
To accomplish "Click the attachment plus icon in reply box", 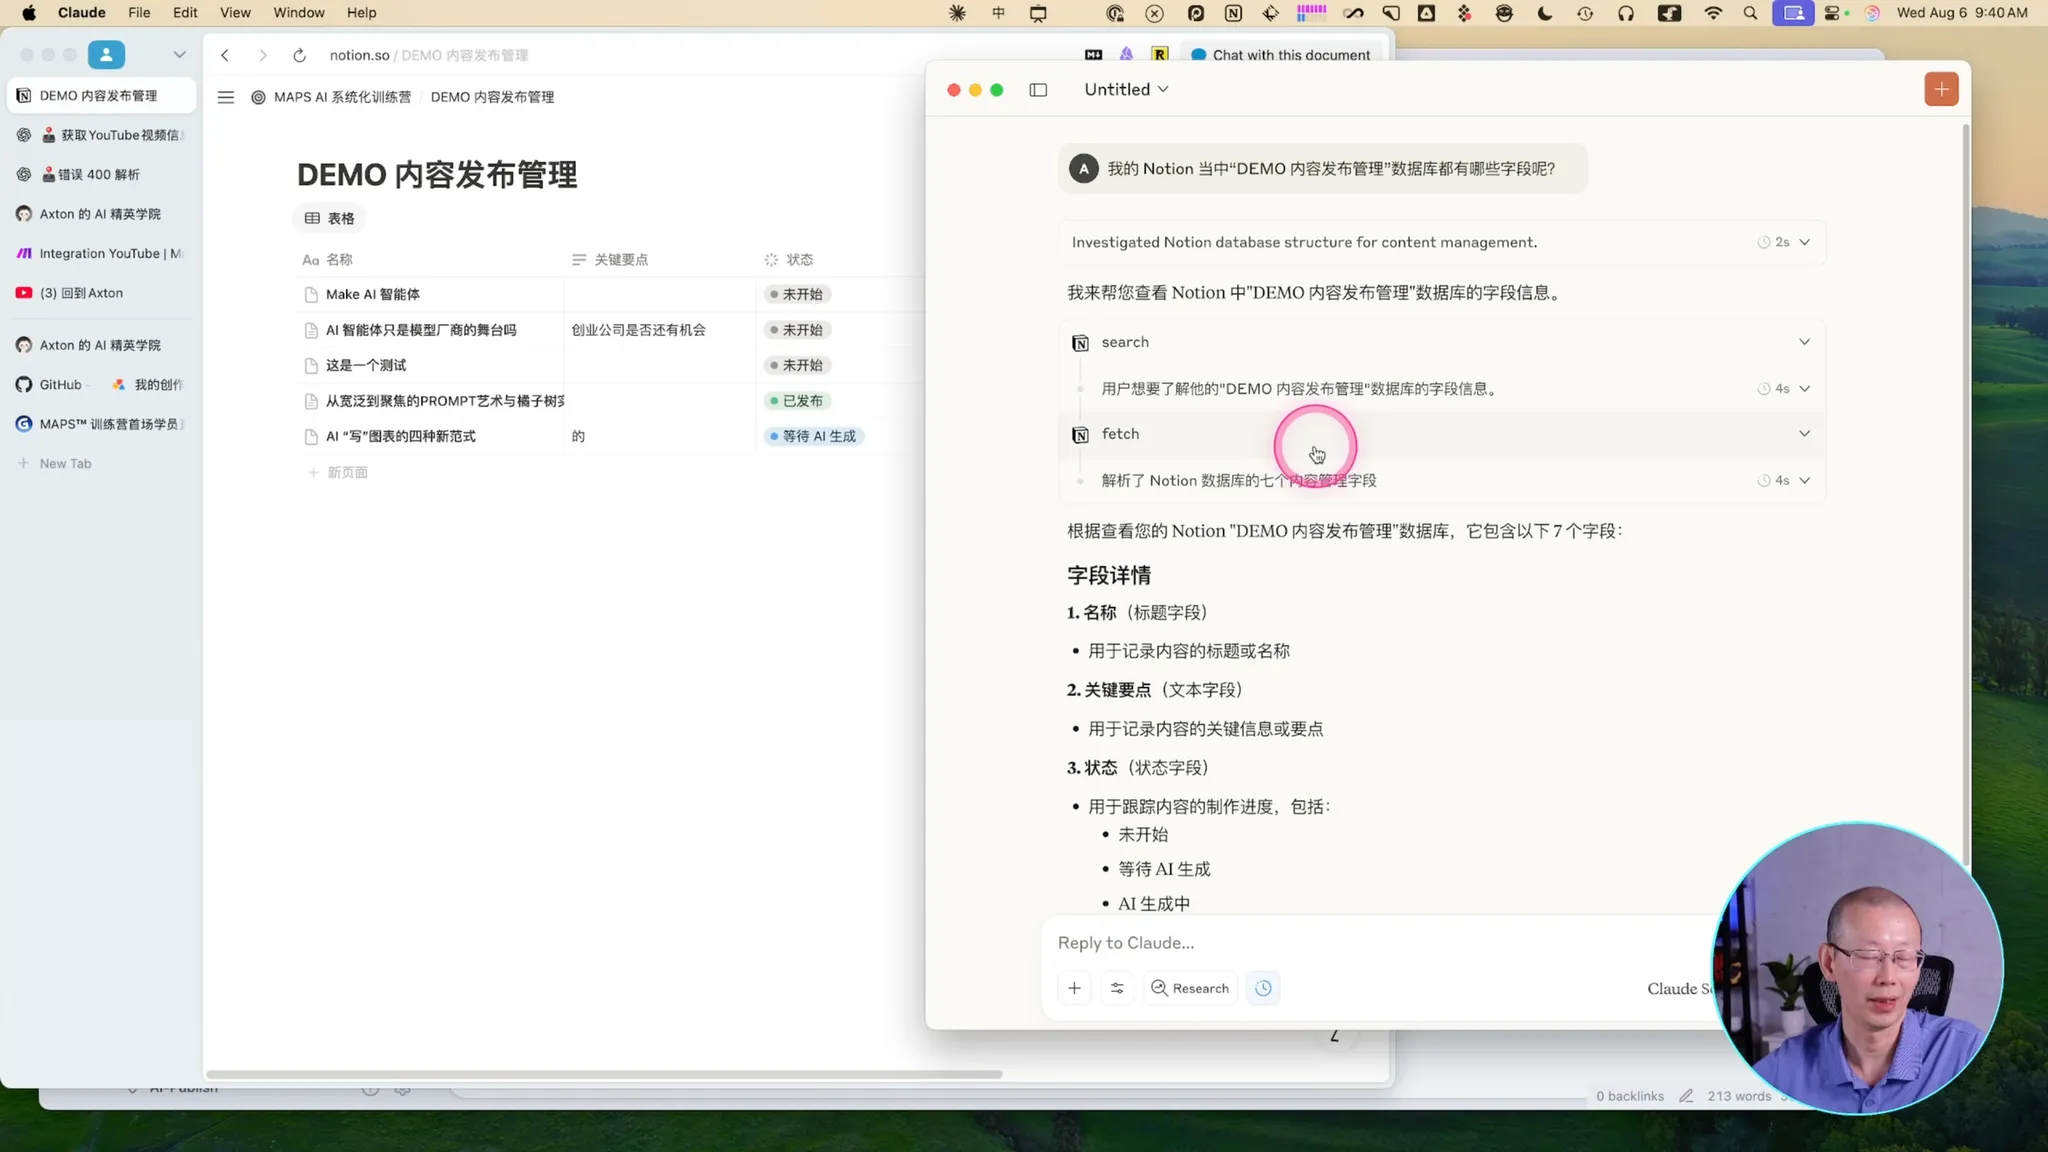I will point(1074,988).
